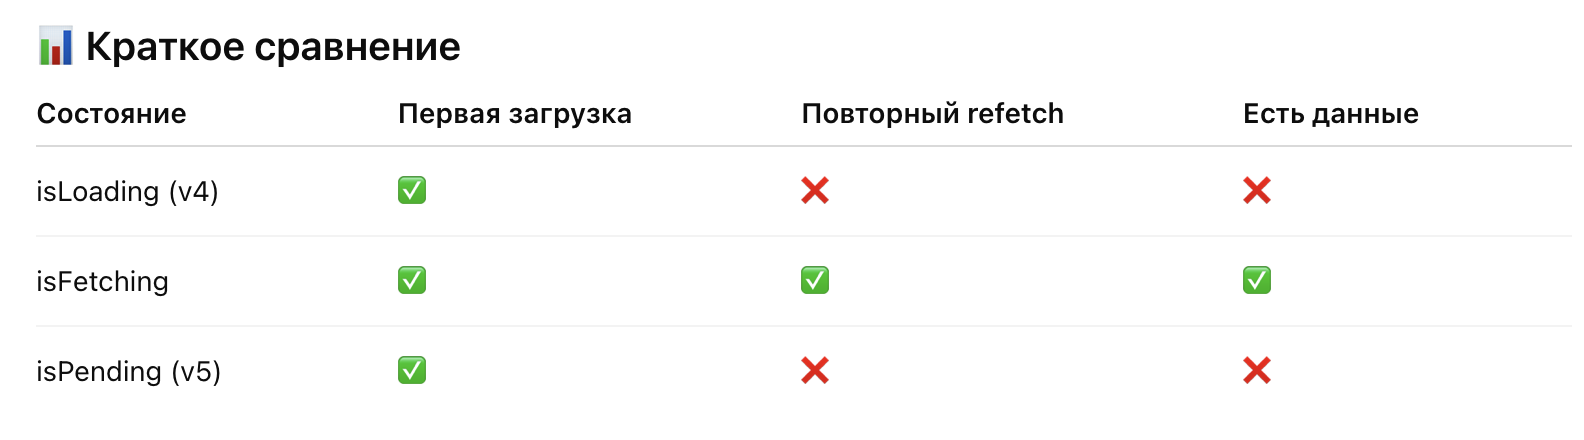Click the green checkmark for isLoading first load
The height and width of the screenshot is (440, 1584).
[x=412, y=190]
